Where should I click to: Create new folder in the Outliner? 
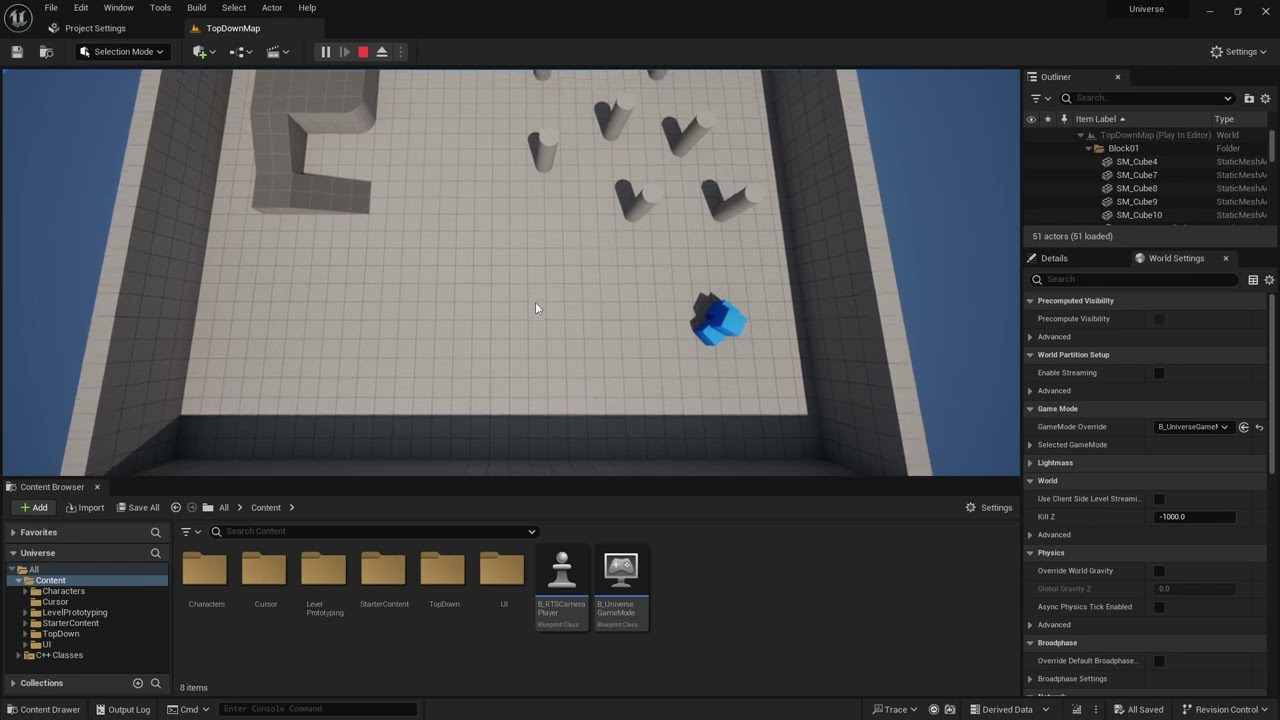(1249, 98)
